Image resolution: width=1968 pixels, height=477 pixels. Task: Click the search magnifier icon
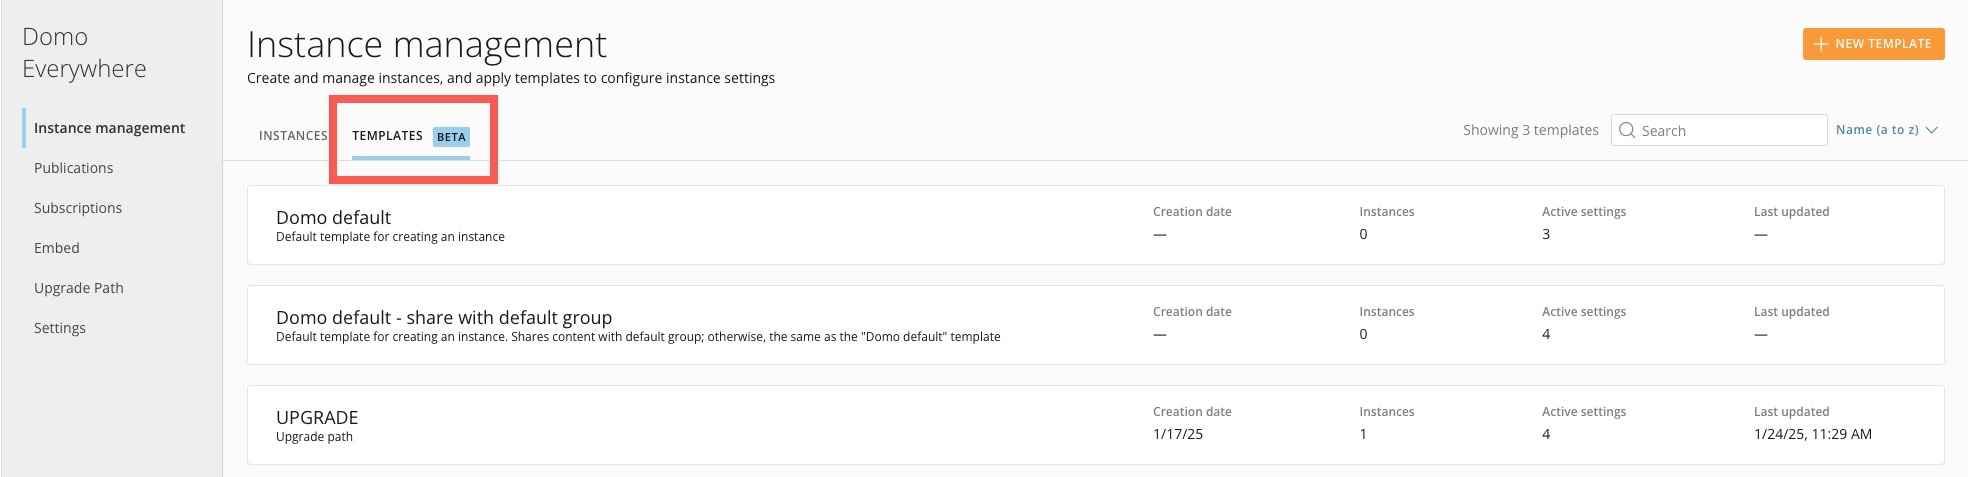click(1627, 130)
